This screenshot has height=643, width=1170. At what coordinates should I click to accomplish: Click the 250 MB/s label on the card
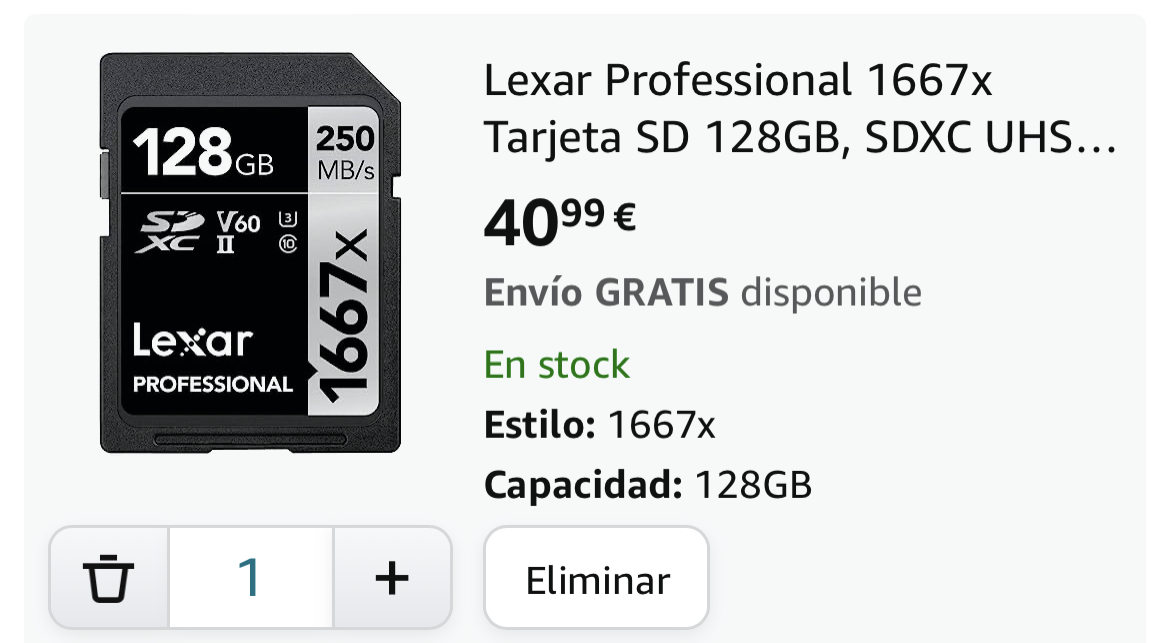tap(345, 153)
